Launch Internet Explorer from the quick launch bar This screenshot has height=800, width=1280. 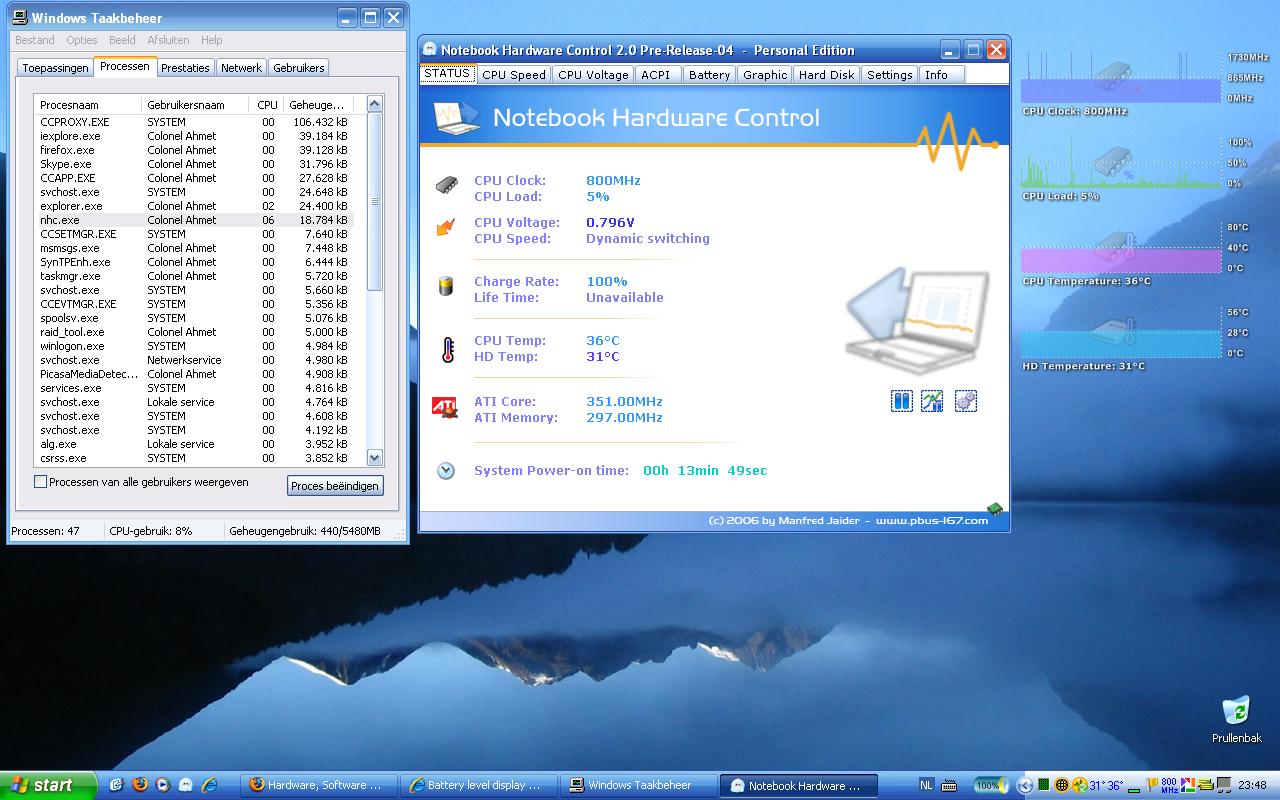click(x=209, y=785)
